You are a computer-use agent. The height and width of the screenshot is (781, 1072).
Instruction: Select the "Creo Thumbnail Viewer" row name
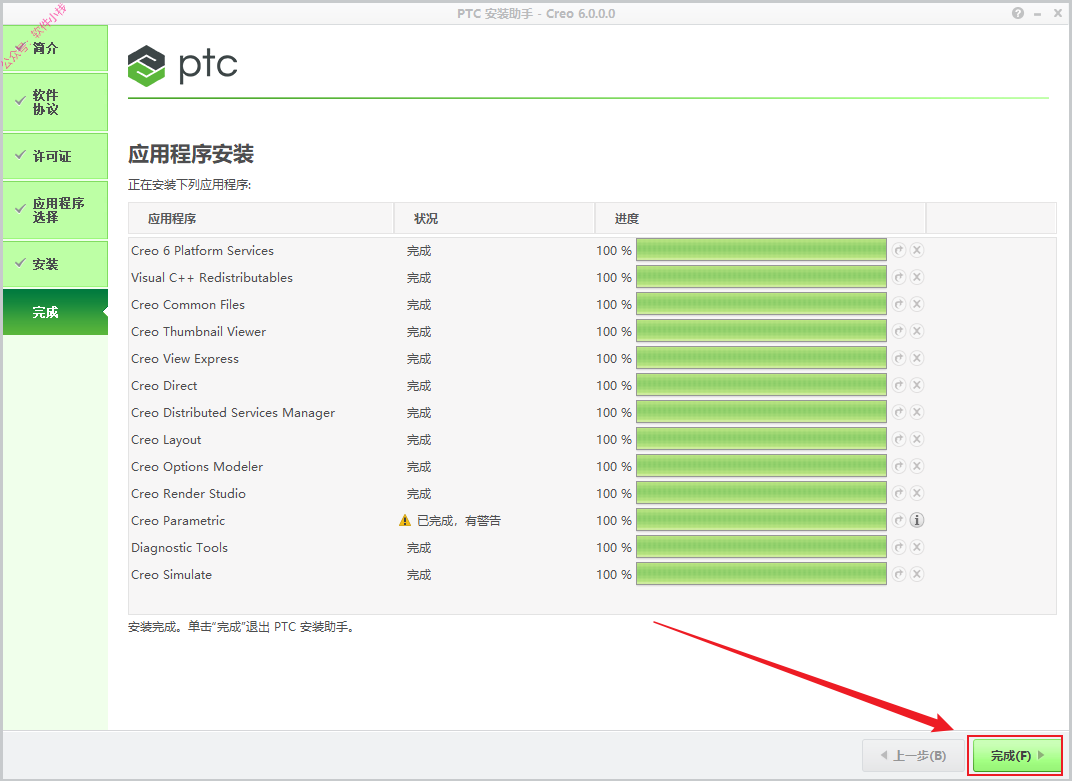[198, 331]
